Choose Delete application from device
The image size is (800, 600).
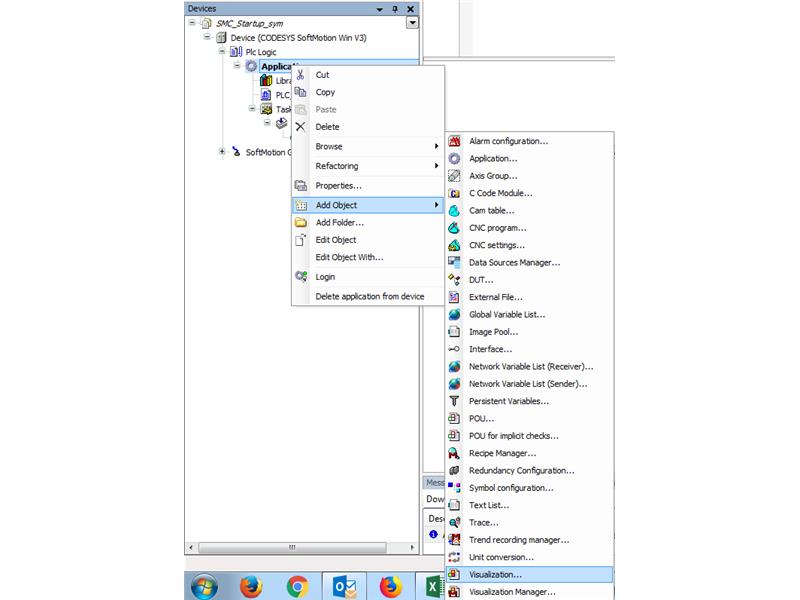pos(369,296)
